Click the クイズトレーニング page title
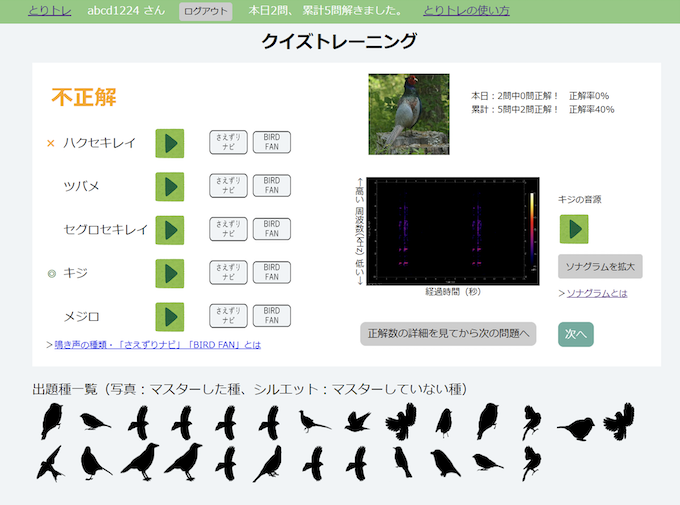Viewport: 680px width, 505px height. (339, 42)
